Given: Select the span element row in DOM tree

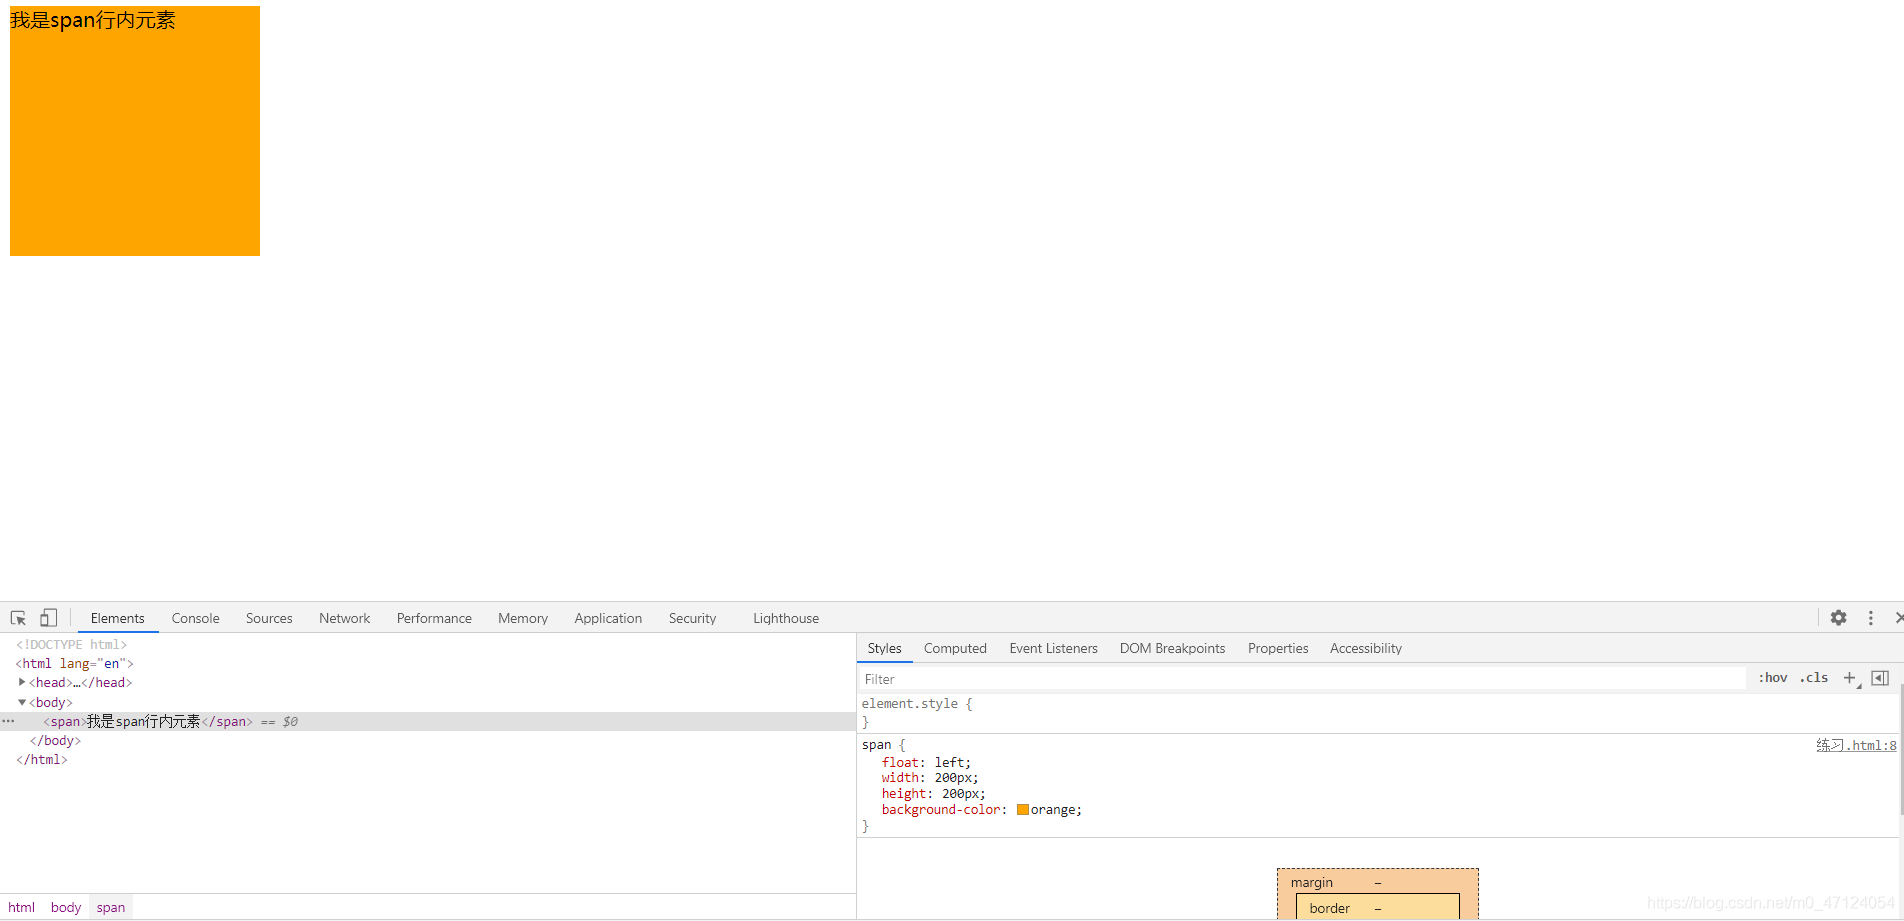Looking at the screenshot, I should (x=428, y=721).
